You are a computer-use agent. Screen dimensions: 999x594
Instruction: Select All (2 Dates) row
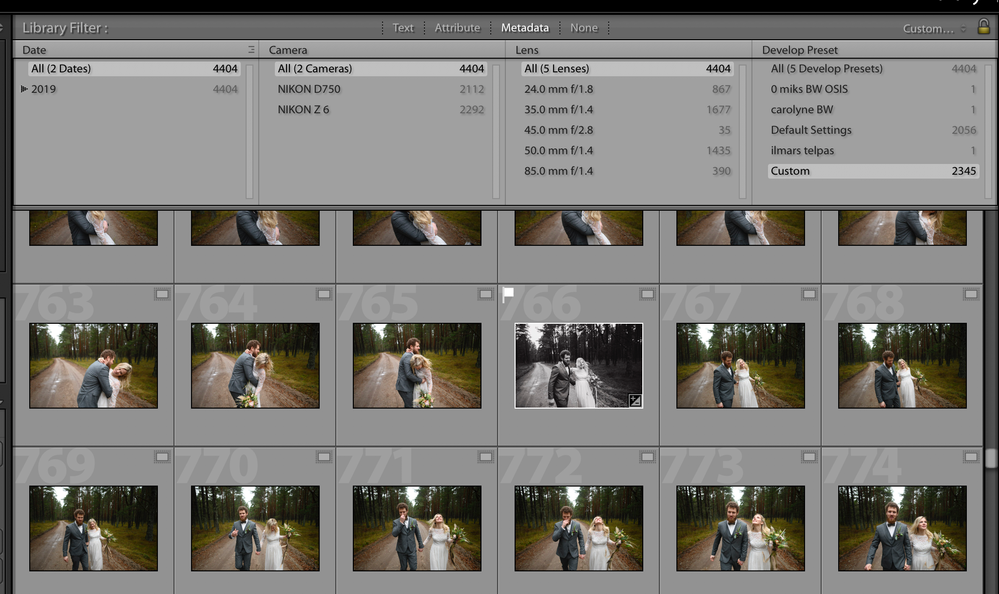click(x=134, y=69)
